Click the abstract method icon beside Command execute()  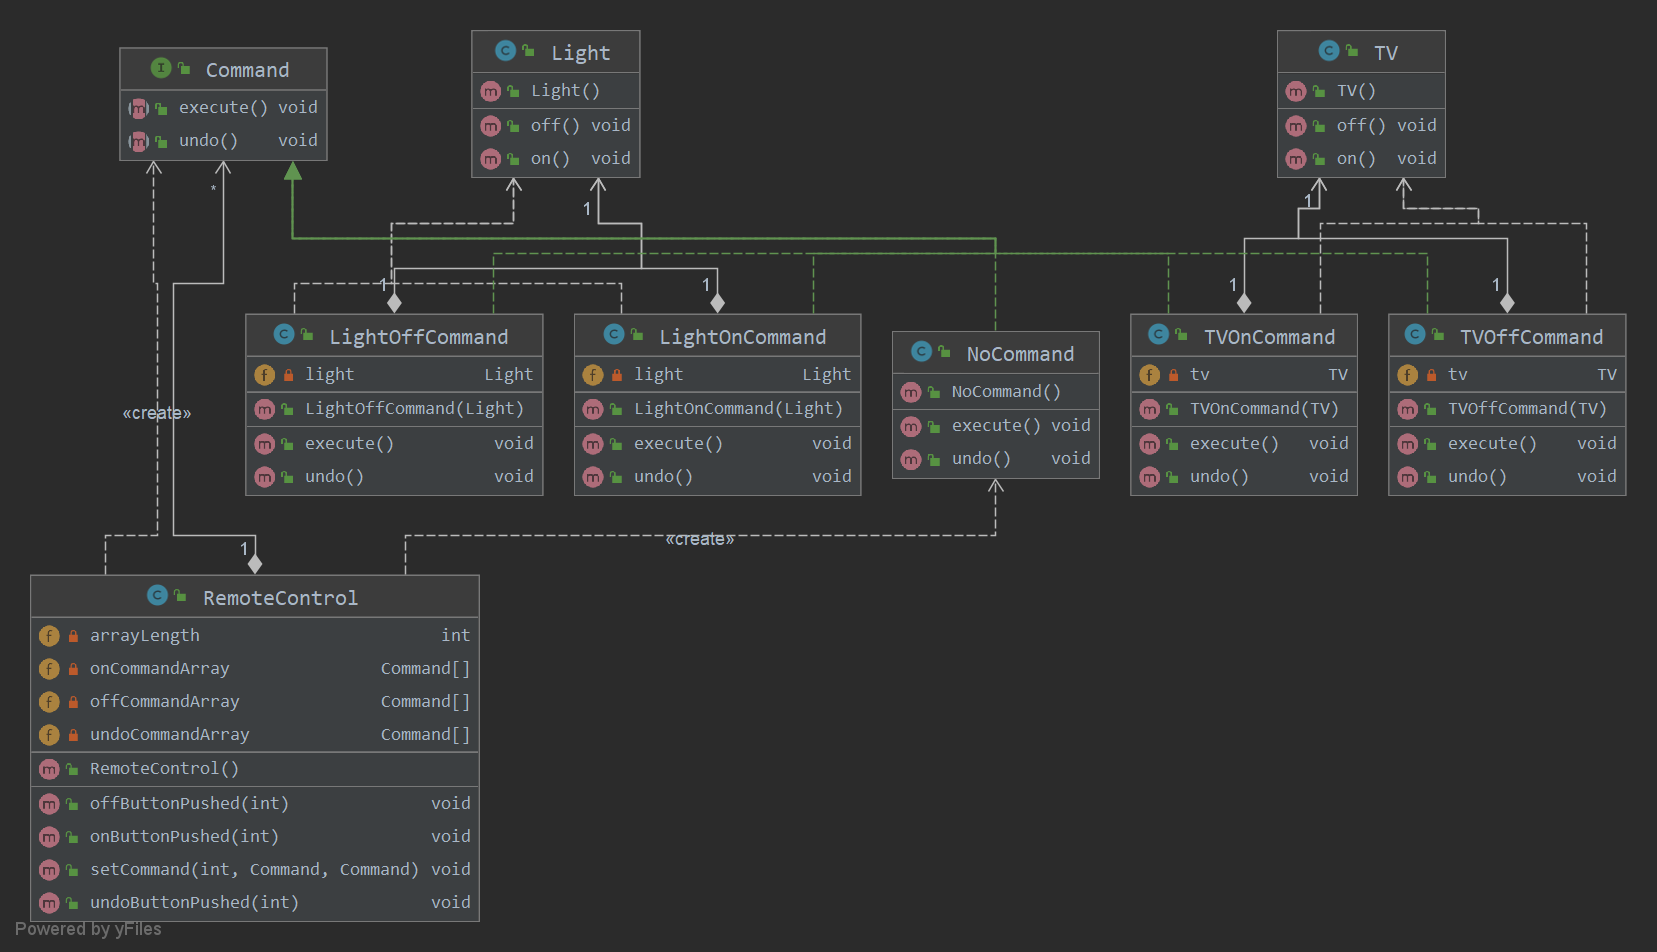(x=139, y=108)
